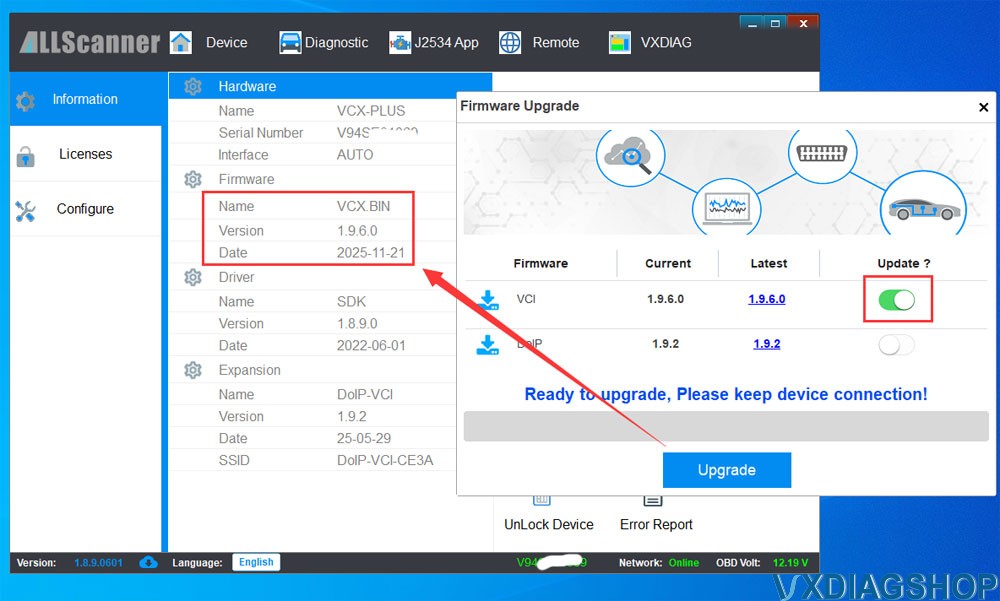Click the Information gear icon in sidebar
1000x601 pixels.
[26, 100]
